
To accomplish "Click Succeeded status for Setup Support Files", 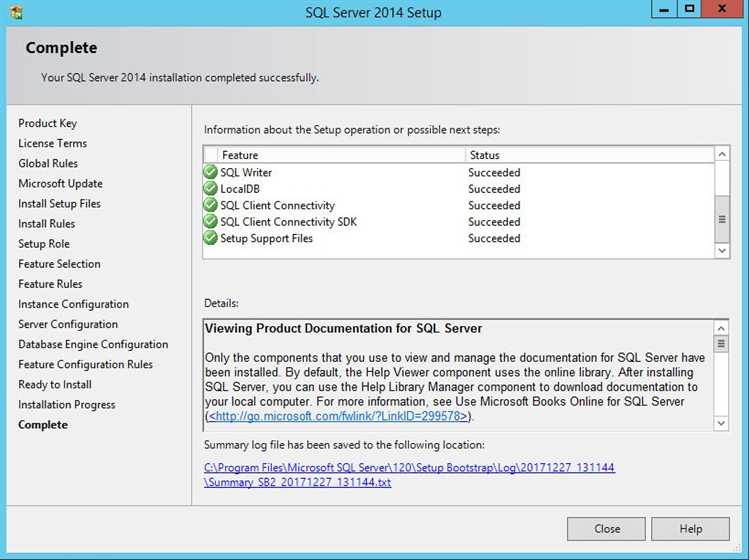I will (494, 238).
